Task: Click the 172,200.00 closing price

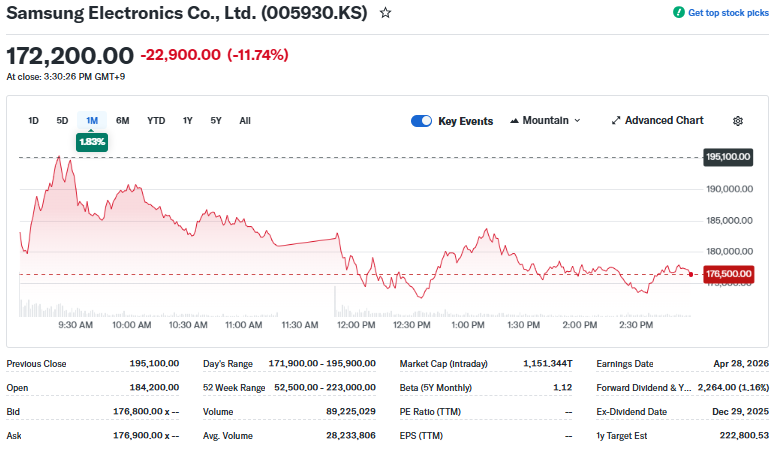Action: point(70,55)
